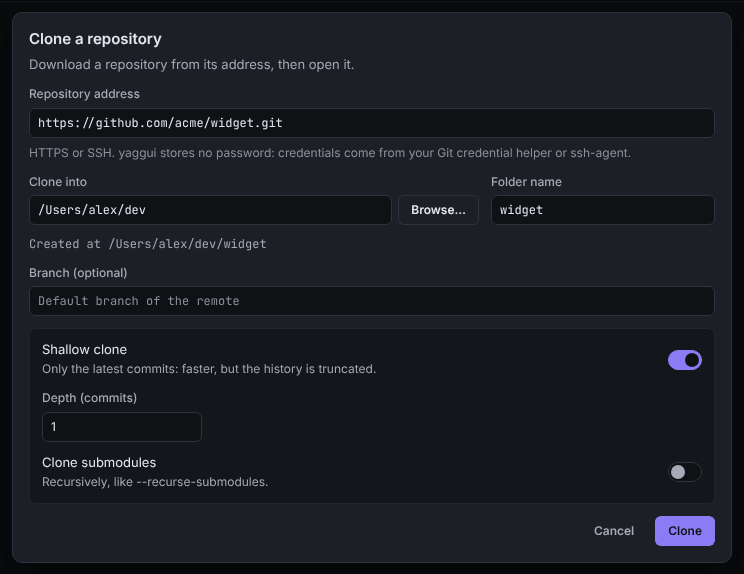
Task: Click 'Created at /Users/alex/dev/widget' text
Action: point(148,244)
